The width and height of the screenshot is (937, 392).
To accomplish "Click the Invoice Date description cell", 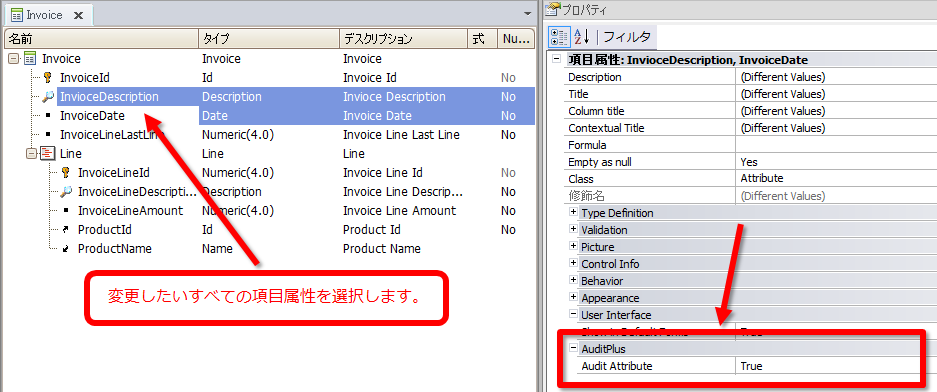I will pyautogui.click(x=377, y=116).
